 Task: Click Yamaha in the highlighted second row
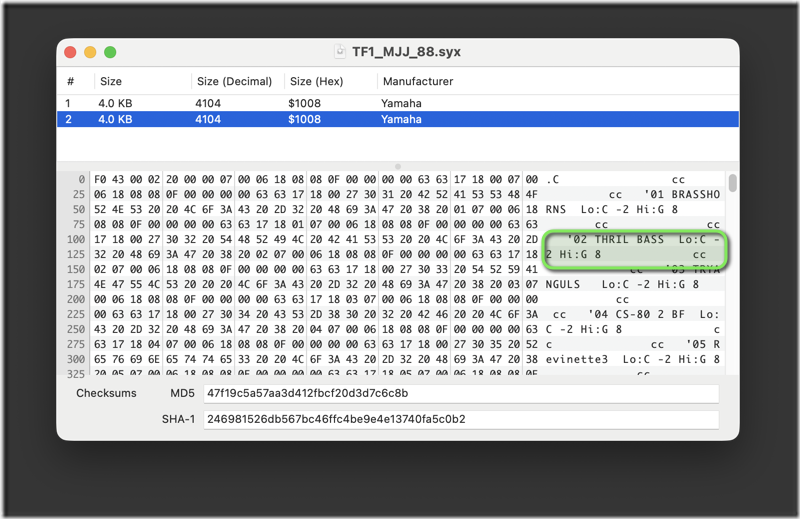[x=401, y=119]
